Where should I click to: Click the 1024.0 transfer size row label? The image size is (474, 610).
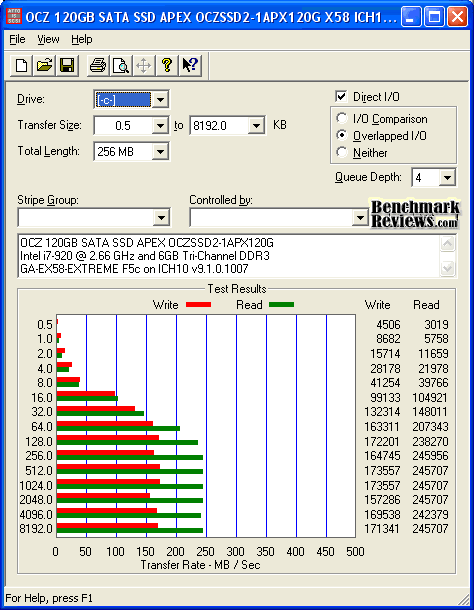tap(36, 486)
